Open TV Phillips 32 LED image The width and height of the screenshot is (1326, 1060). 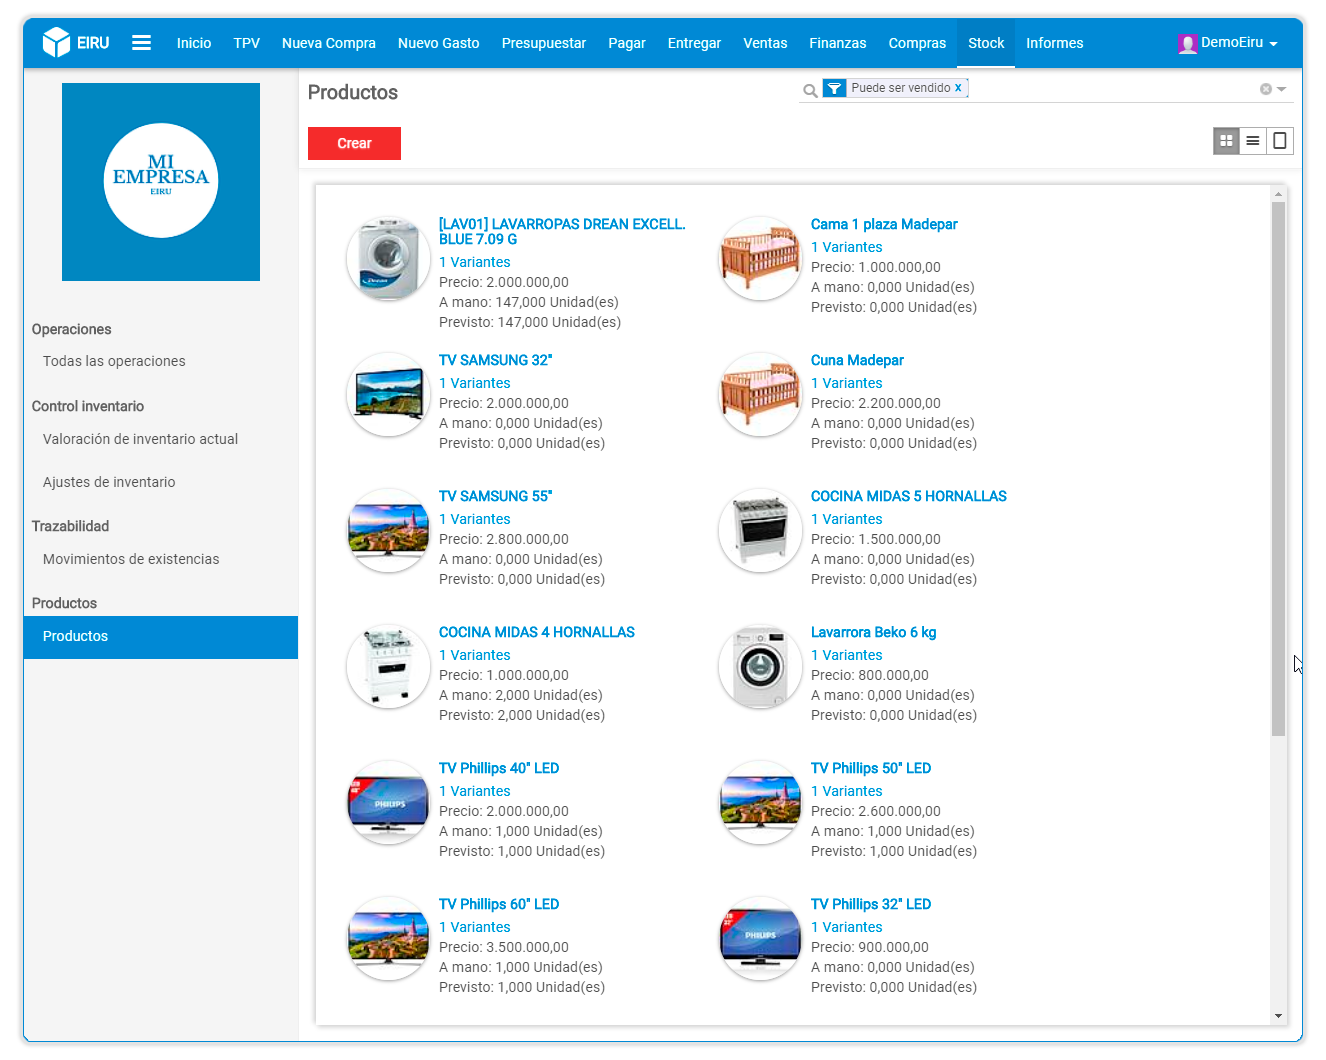tap(760, 938)
